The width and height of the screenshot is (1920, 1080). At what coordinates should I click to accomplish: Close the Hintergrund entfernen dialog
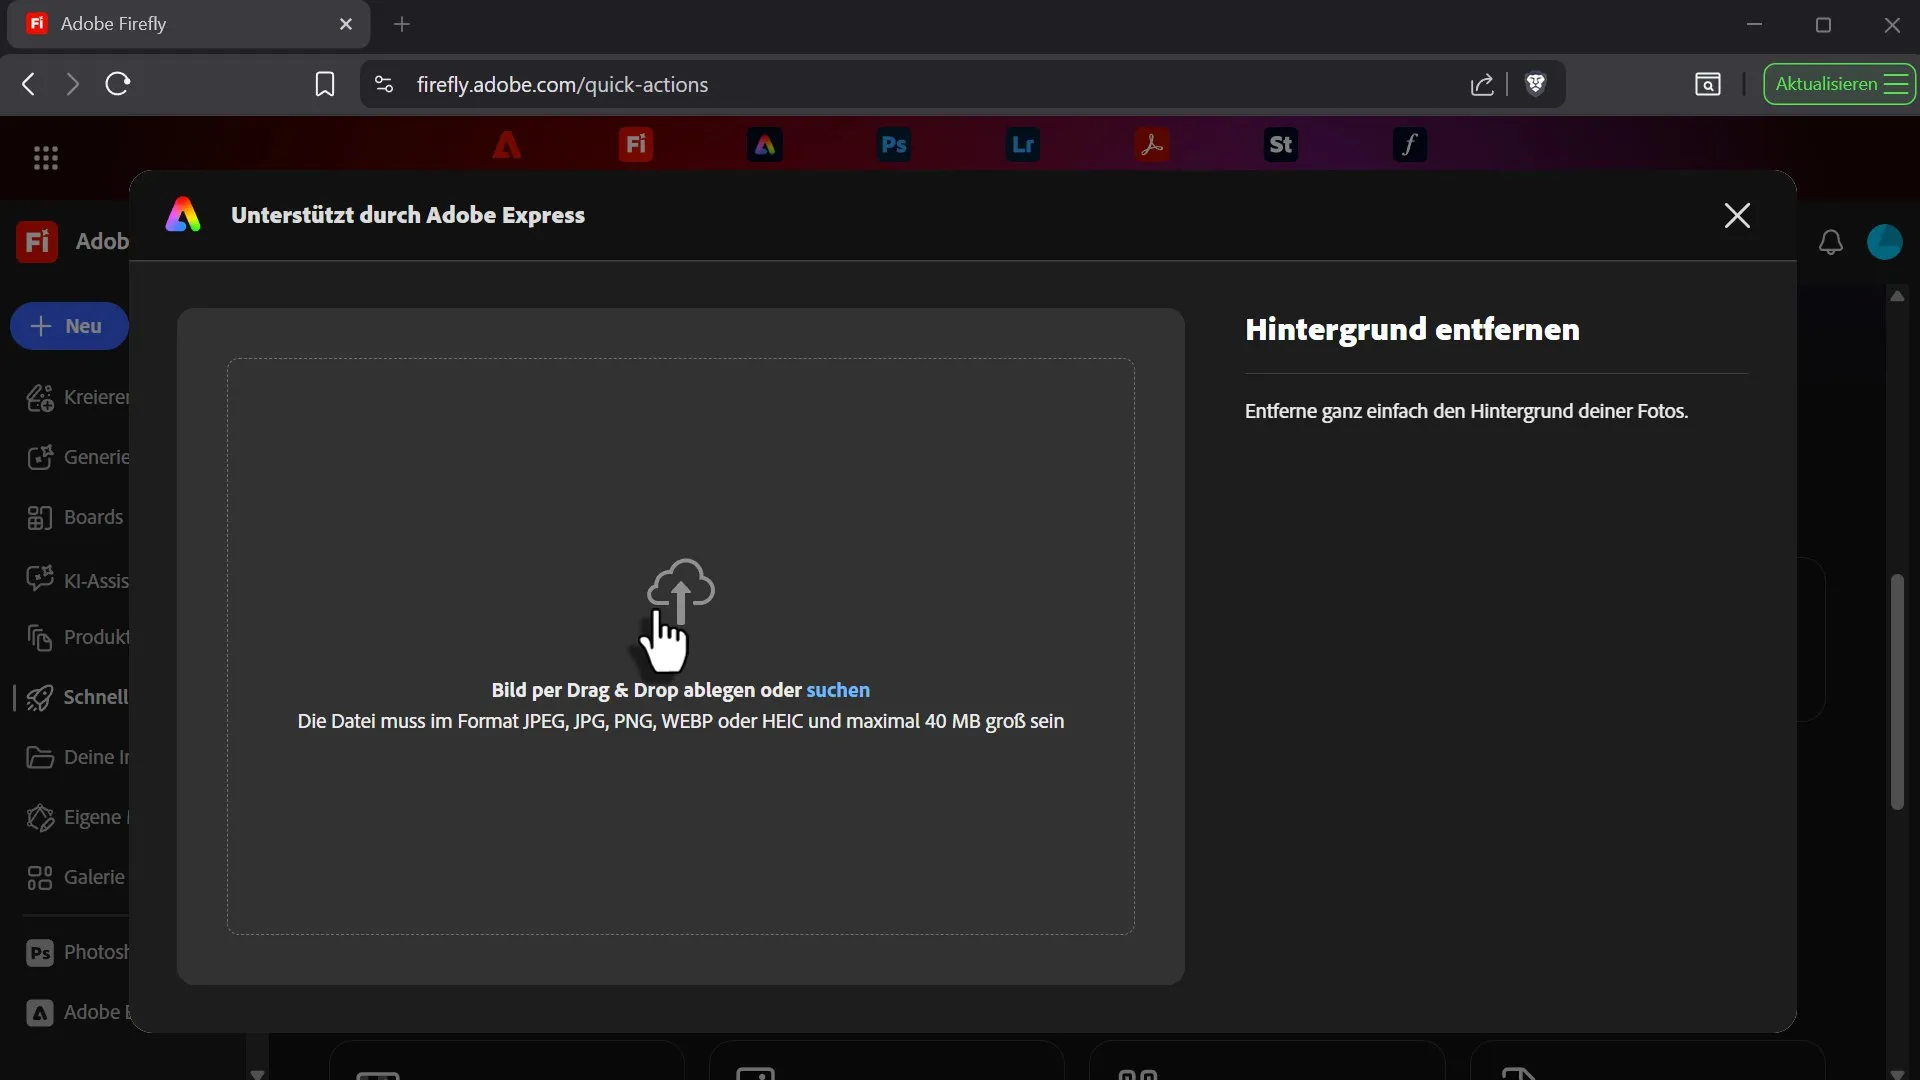[x=1737, y=215]
